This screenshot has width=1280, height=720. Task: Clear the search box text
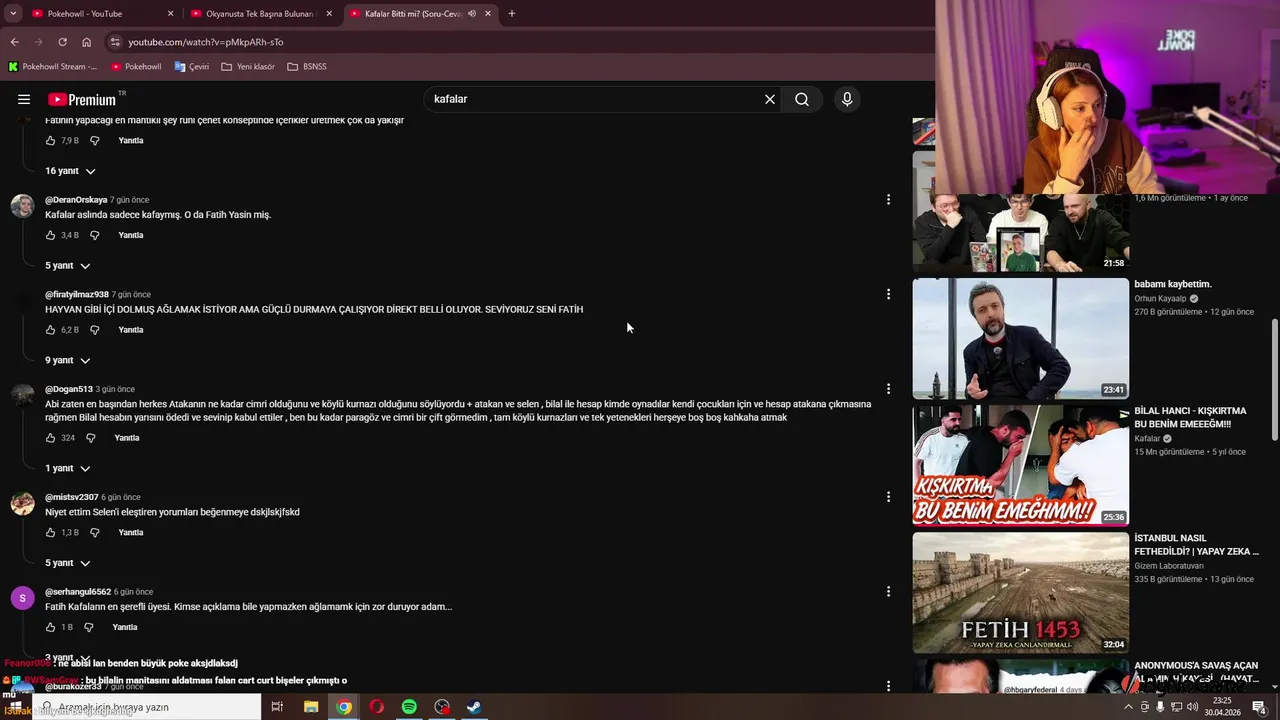click(770, 99)
